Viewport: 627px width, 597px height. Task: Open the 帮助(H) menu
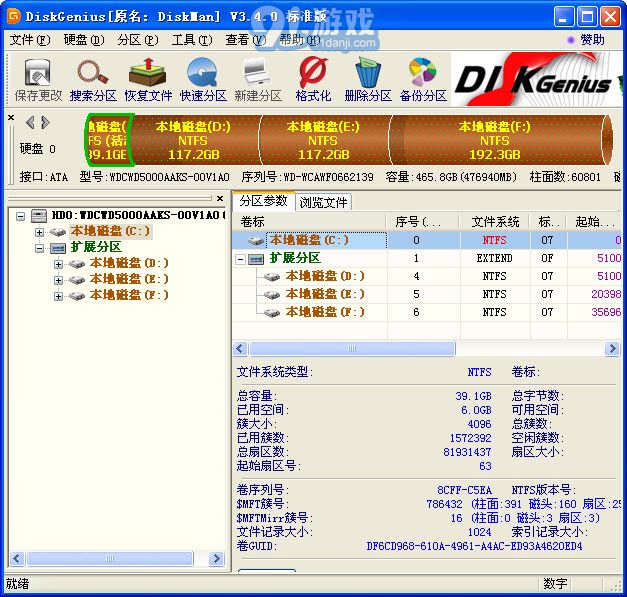pos(300,40)
